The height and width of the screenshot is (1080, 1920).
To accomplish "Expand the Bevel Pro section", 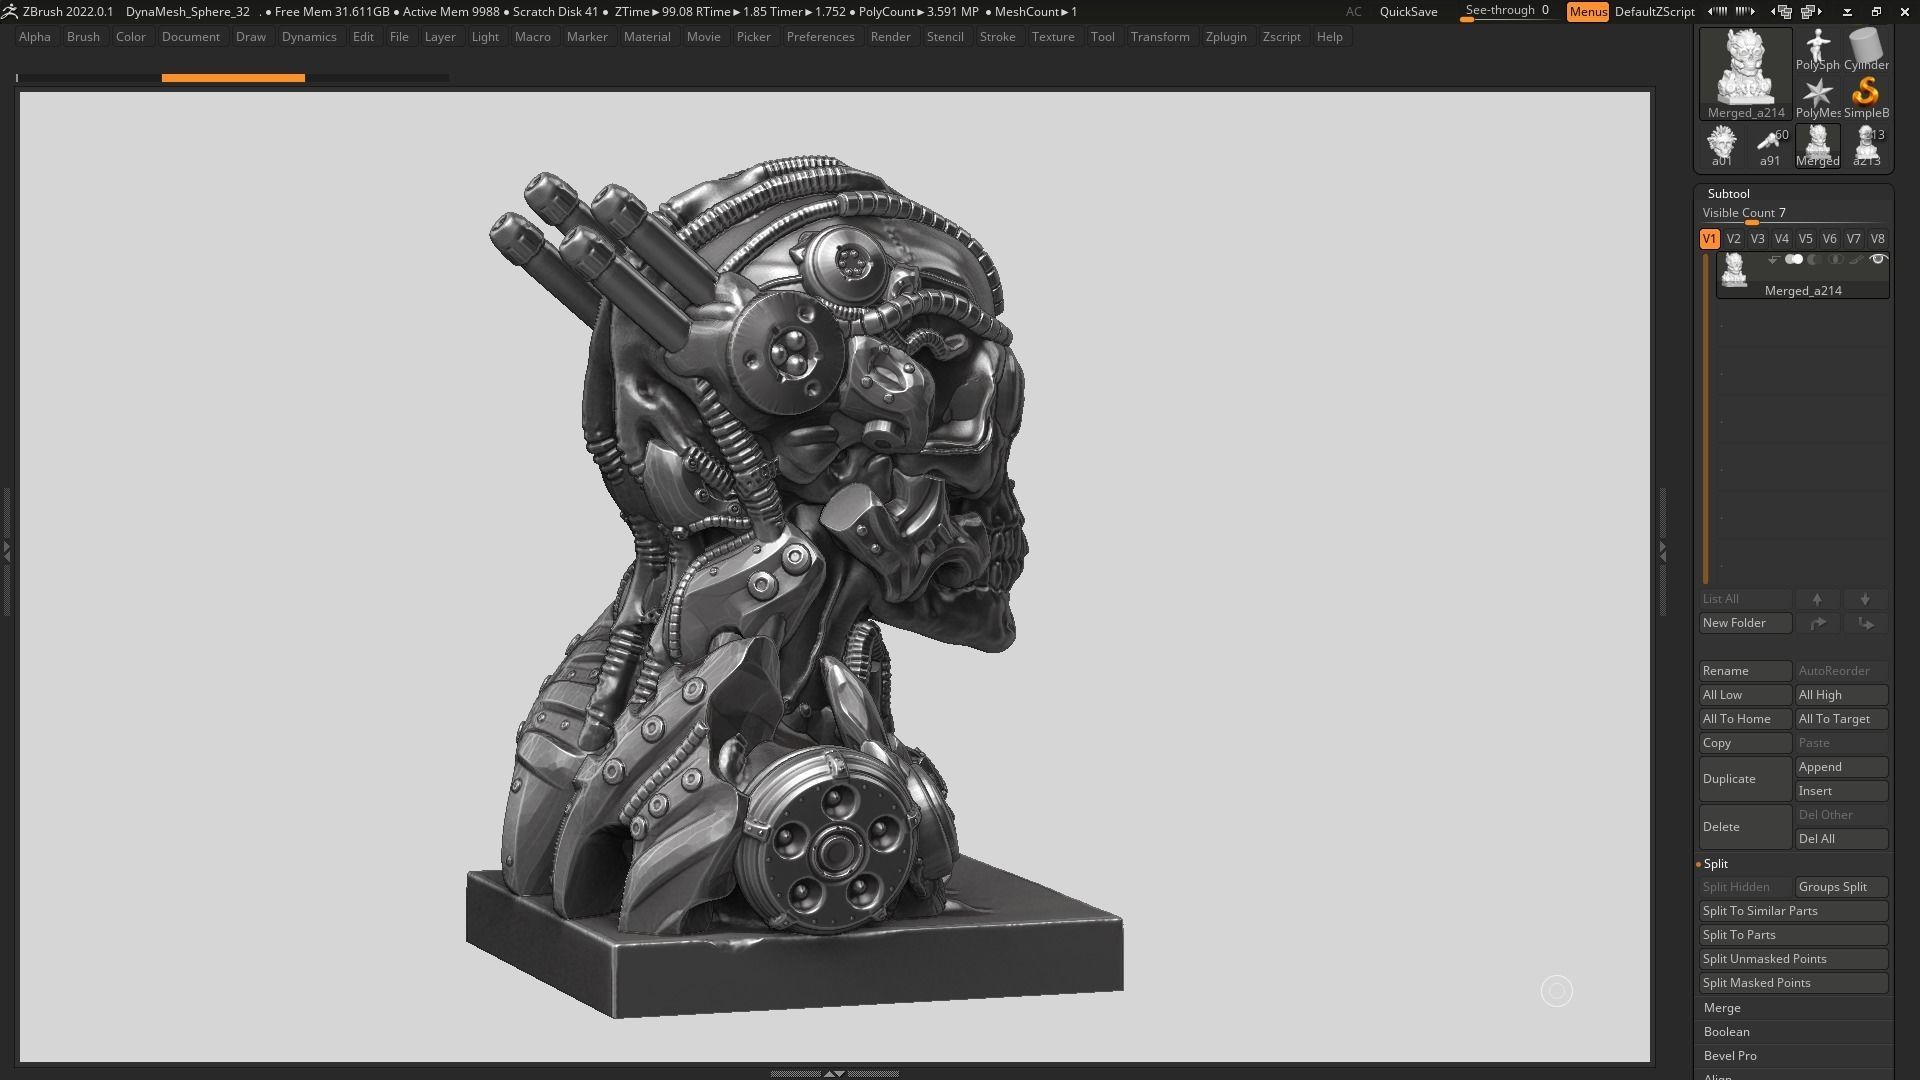I will tap(1730, 1056).
